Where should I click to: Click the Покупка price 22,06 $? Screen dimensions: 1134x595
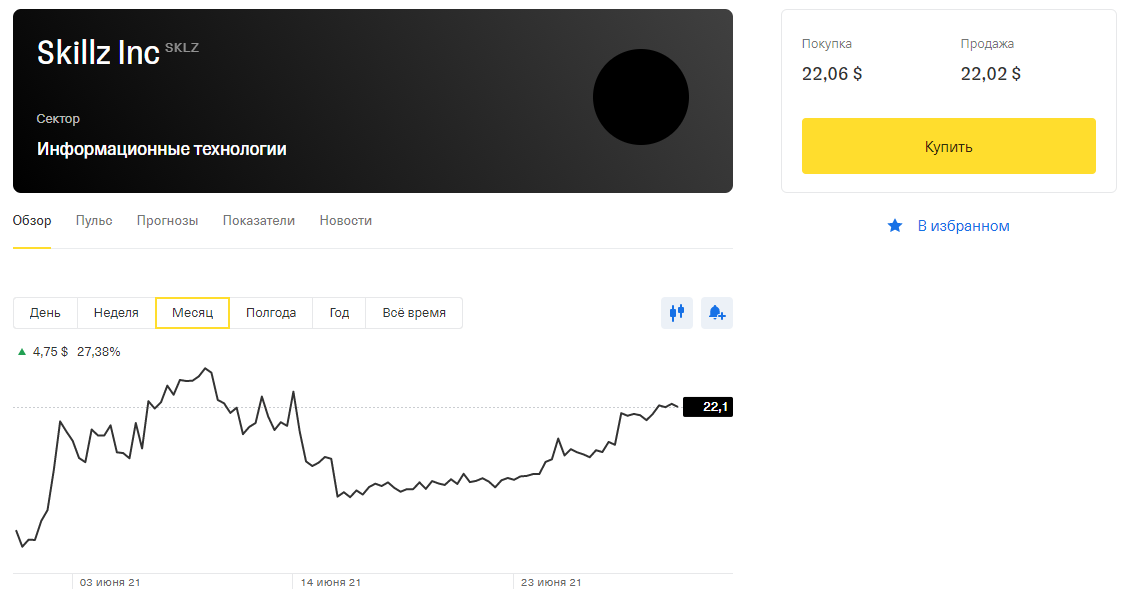pos(832,74)
